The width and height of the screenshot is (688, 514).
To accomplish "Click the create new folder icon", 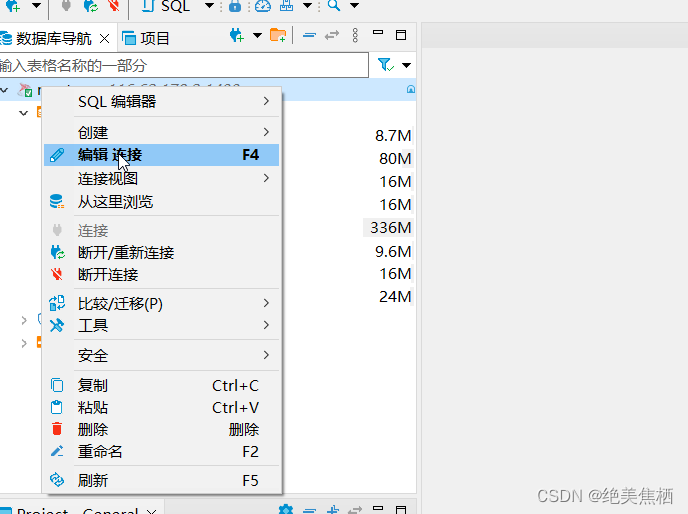I will coord(278,35).
